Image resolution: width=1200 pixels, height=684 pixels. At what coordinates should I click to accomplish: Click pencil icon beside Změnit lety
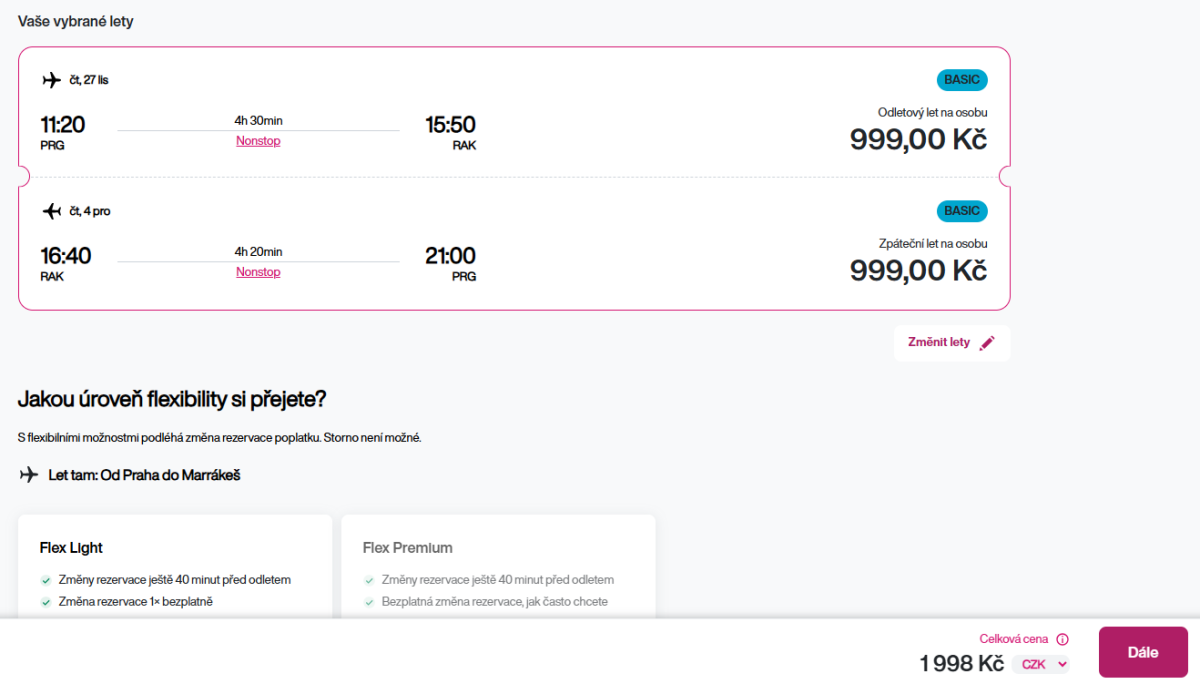(x=987, y=343)
